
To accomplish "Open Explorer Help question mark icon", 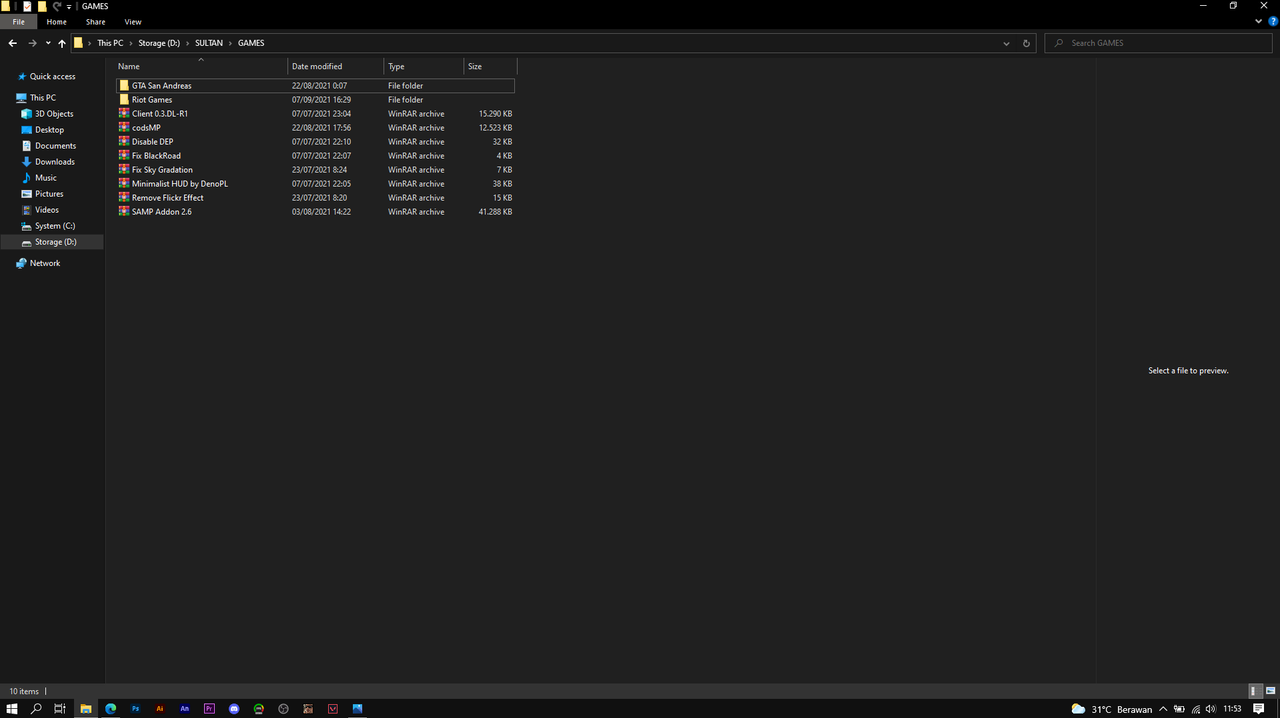I will click(x=1271, y=22).
